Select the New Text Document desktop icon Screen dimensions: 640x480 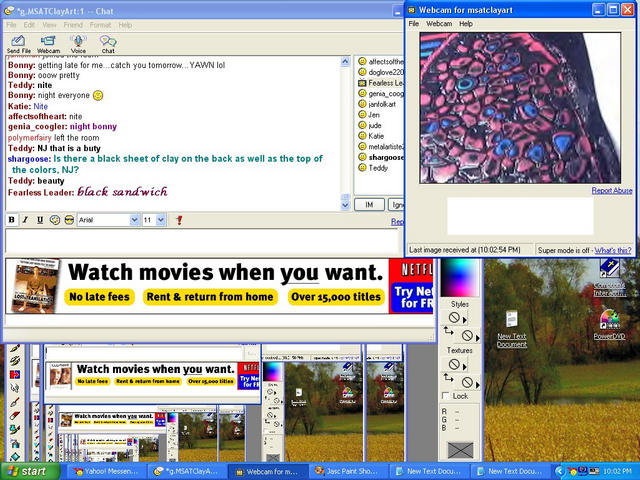point(512,329)
